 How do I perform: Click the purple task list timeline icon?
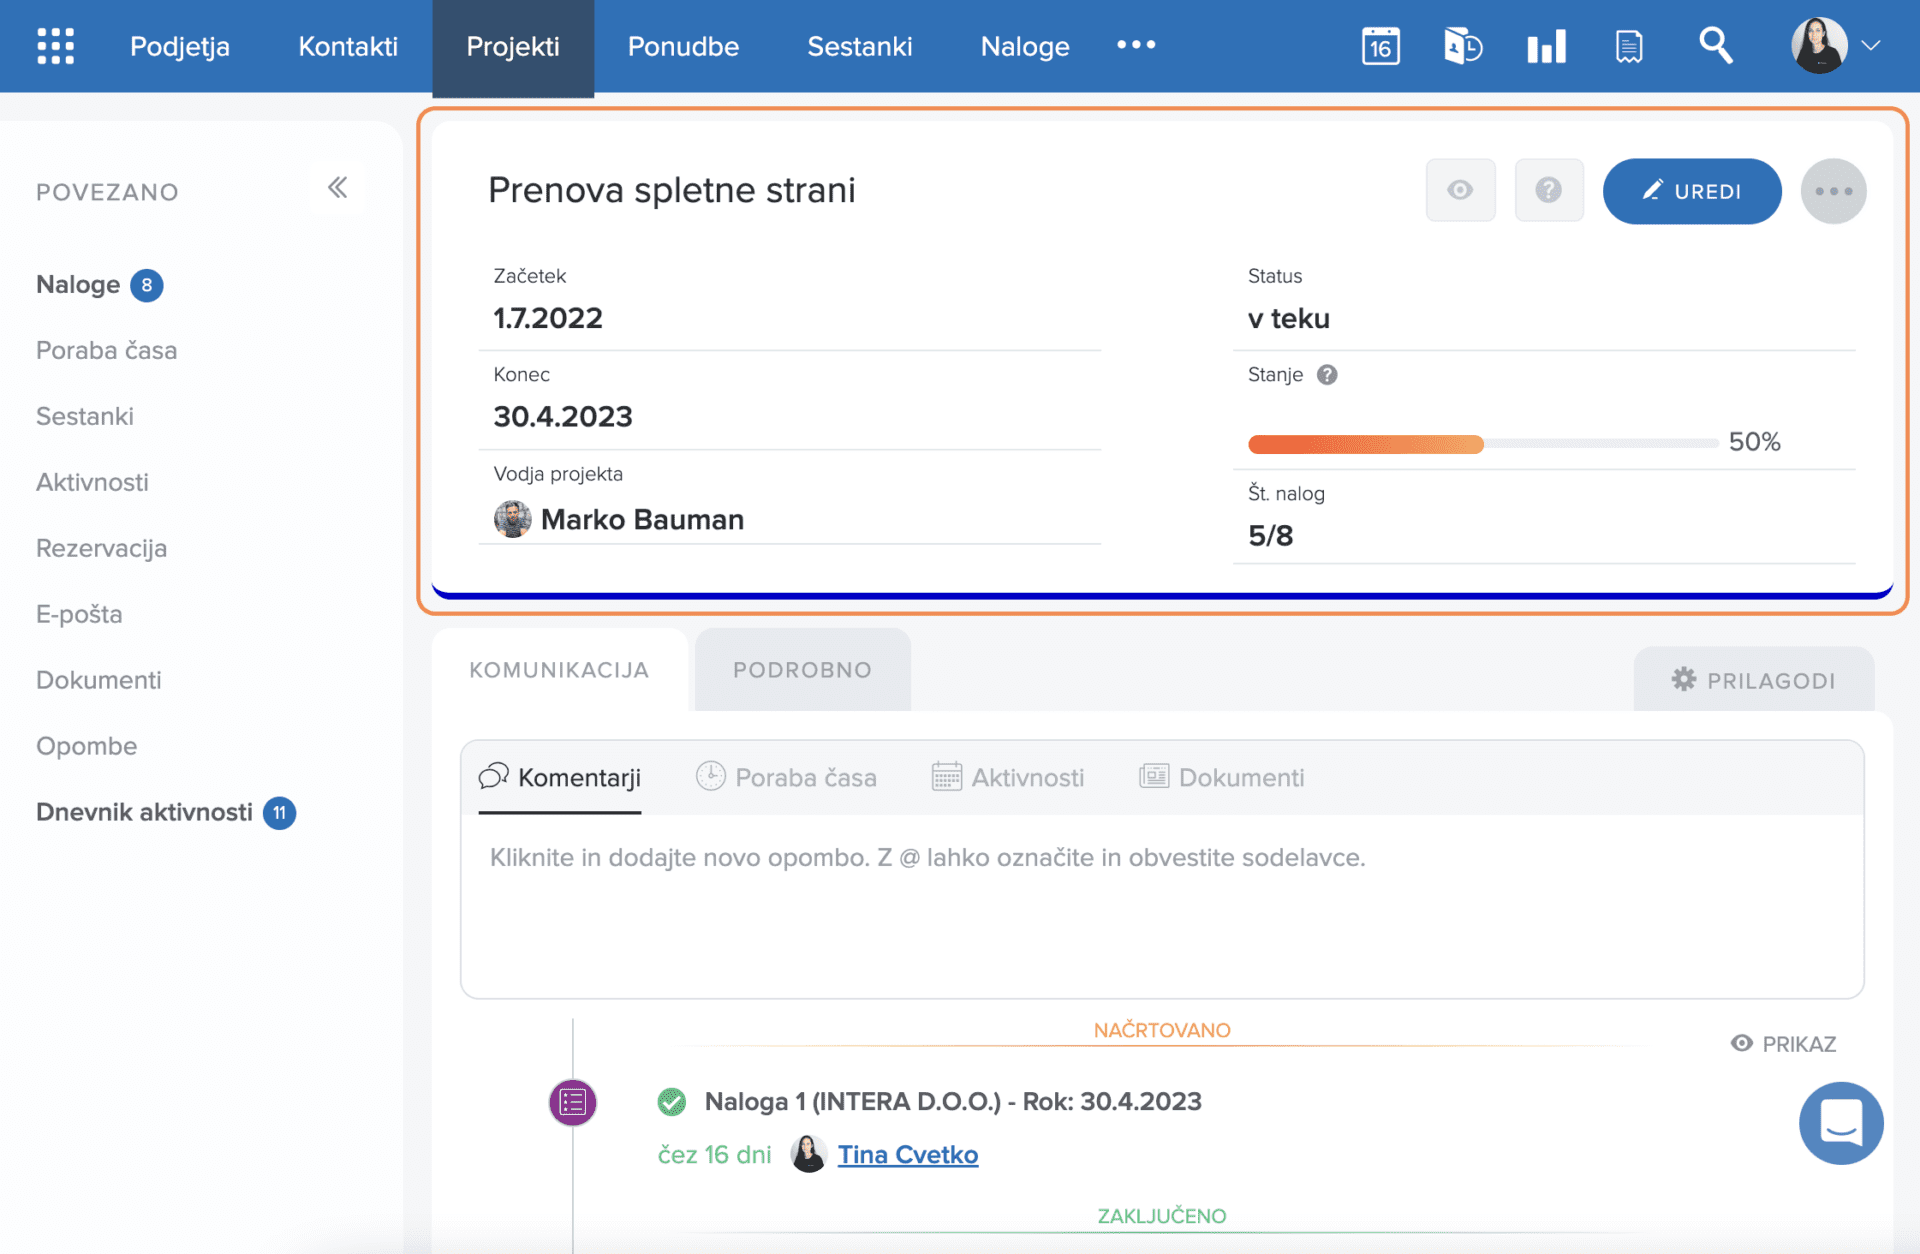tap(573, 1102)
